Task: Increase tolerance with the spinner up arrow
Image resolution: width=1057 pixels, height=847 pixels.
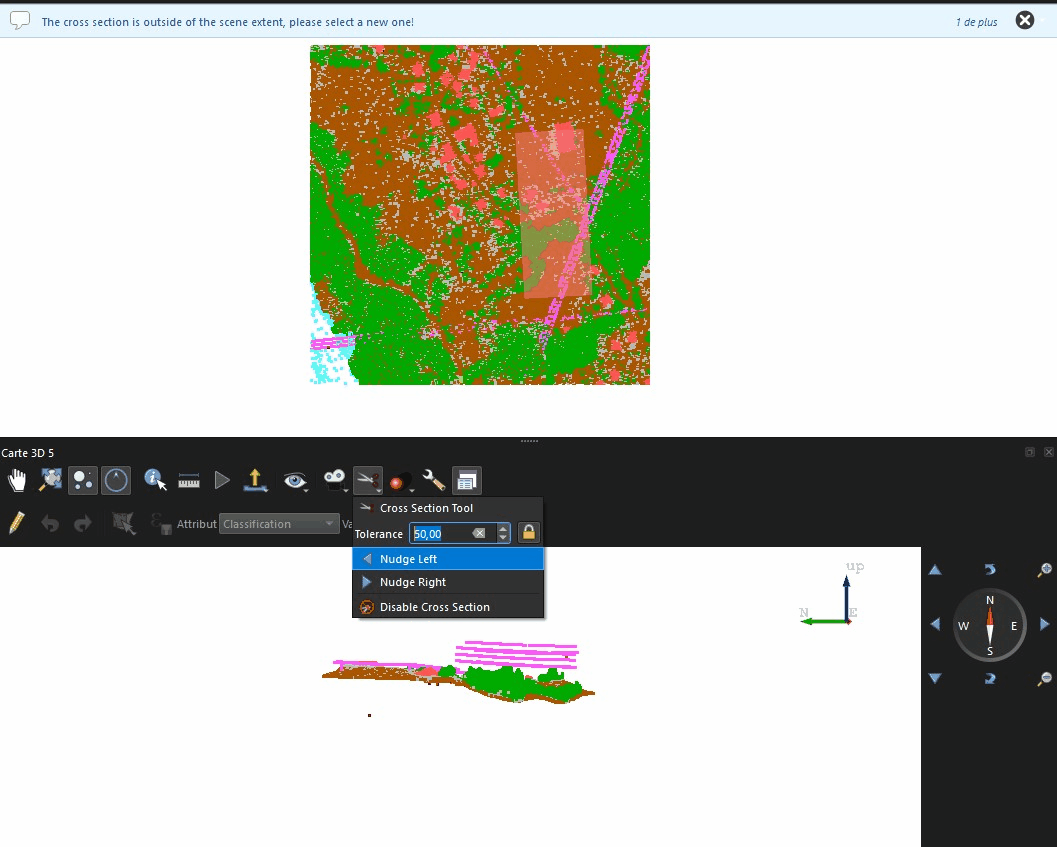Action: click(503, 529)
